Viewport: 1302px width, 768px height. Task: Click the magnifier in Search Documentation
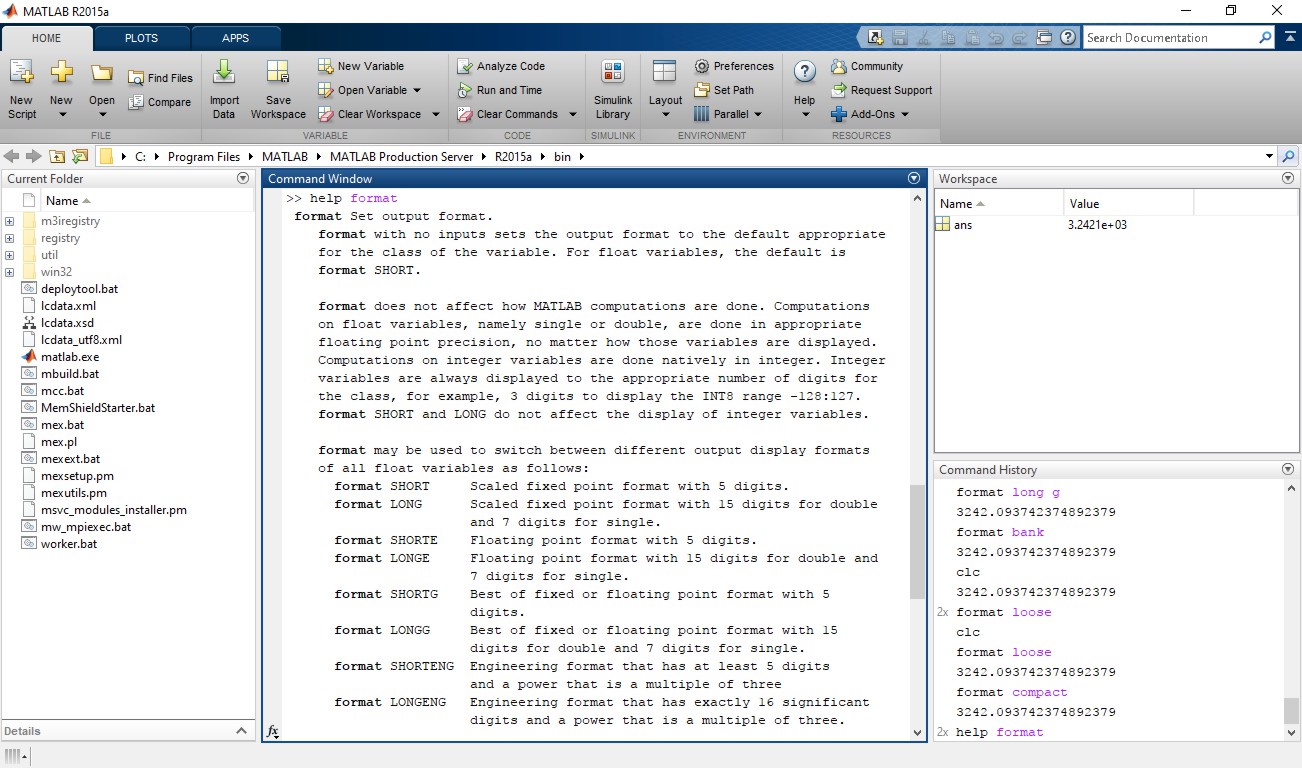click(x=1265, y=38)
